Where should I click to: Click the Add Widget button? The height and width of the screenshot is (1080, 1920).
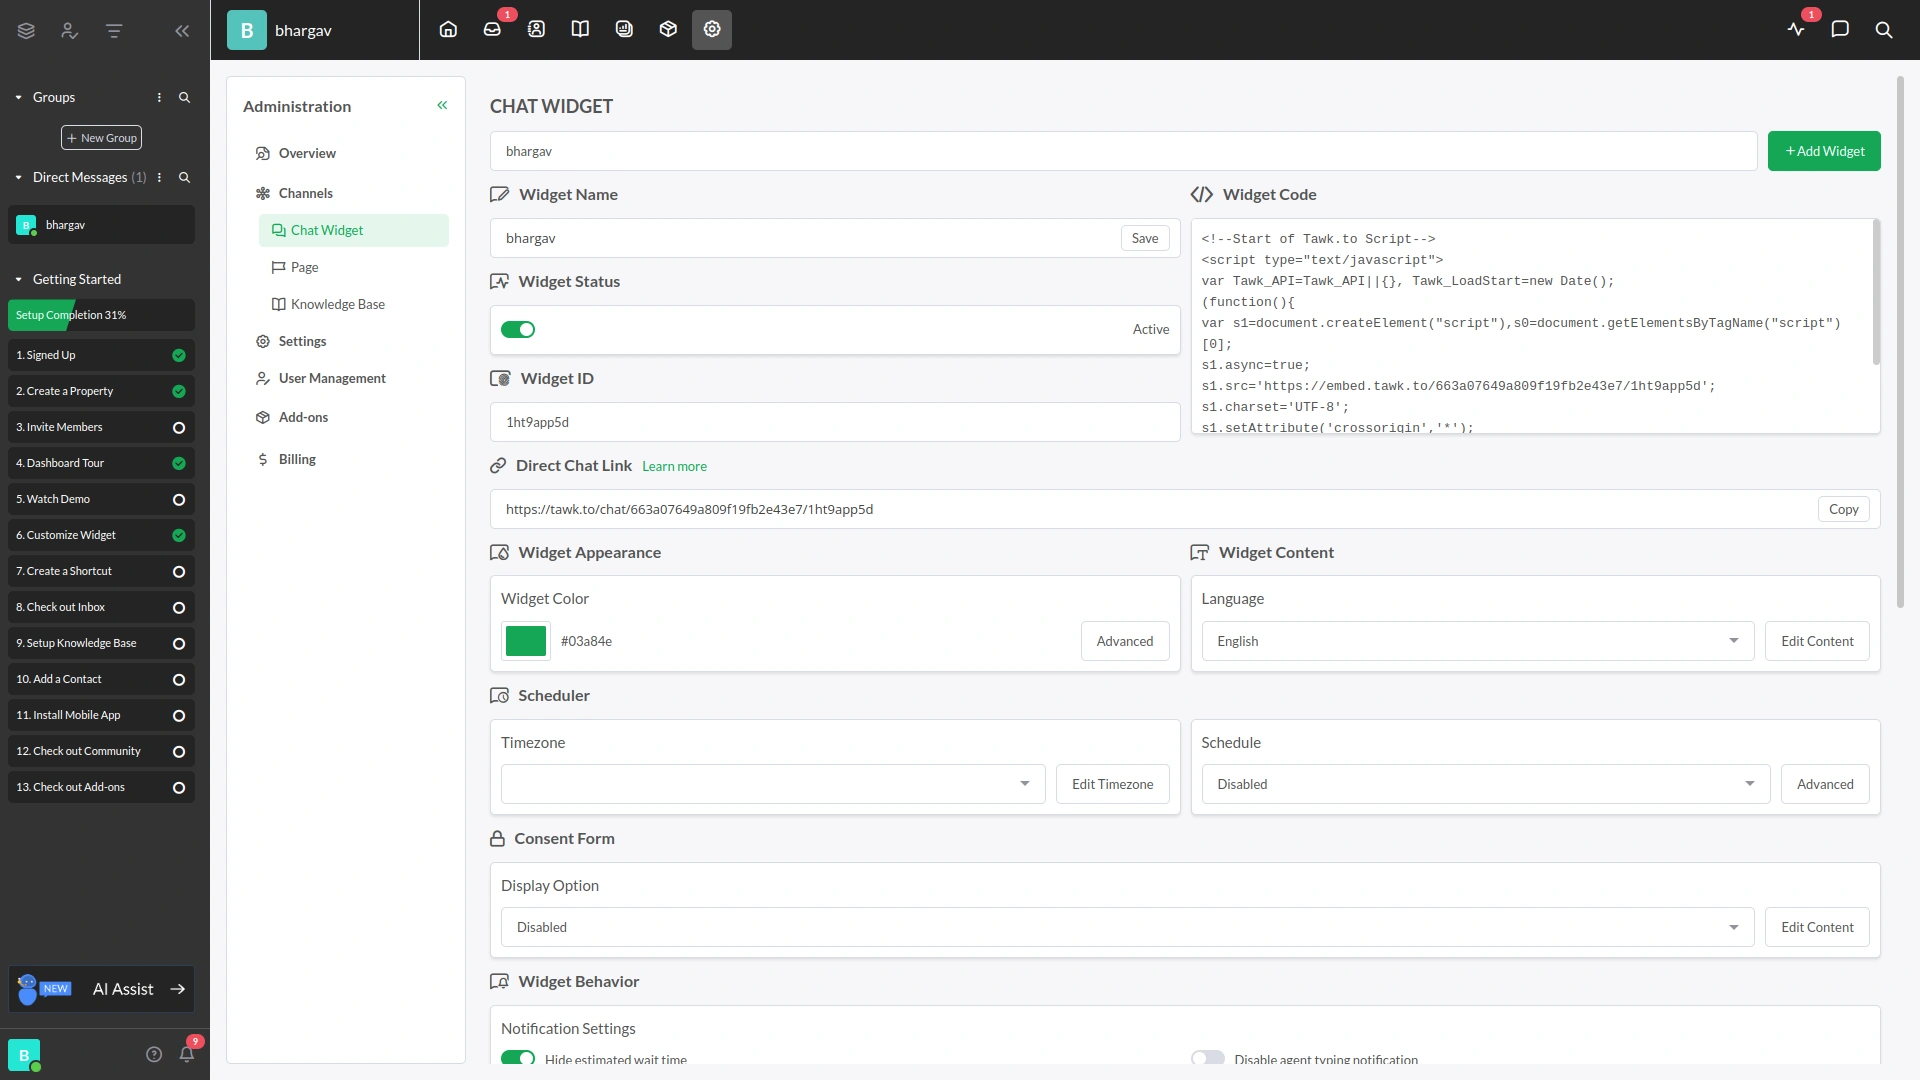point(1824,150)
